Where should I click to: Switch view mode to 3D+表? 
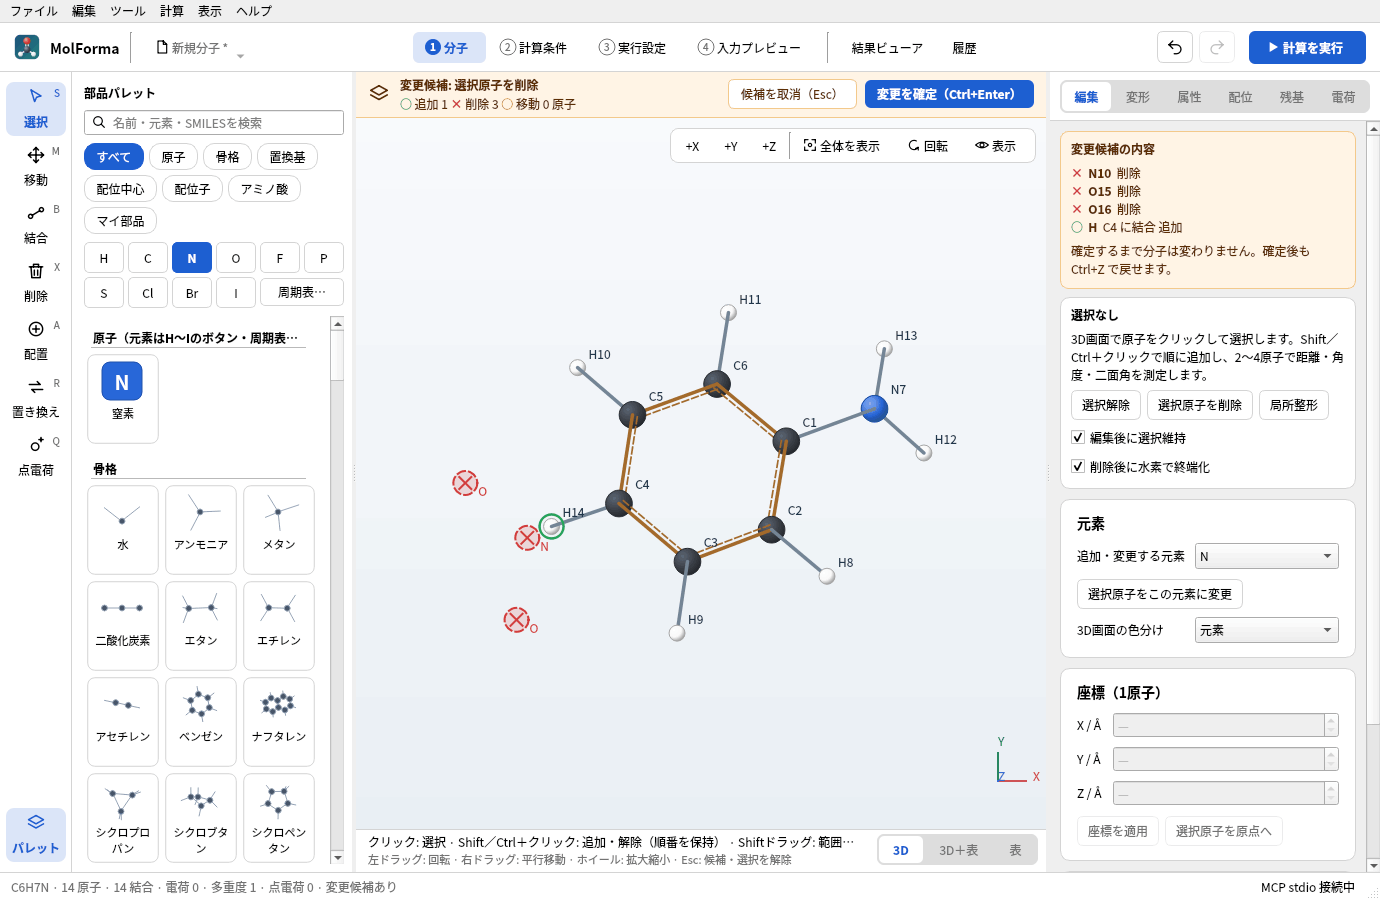click(x=958, y=850)
